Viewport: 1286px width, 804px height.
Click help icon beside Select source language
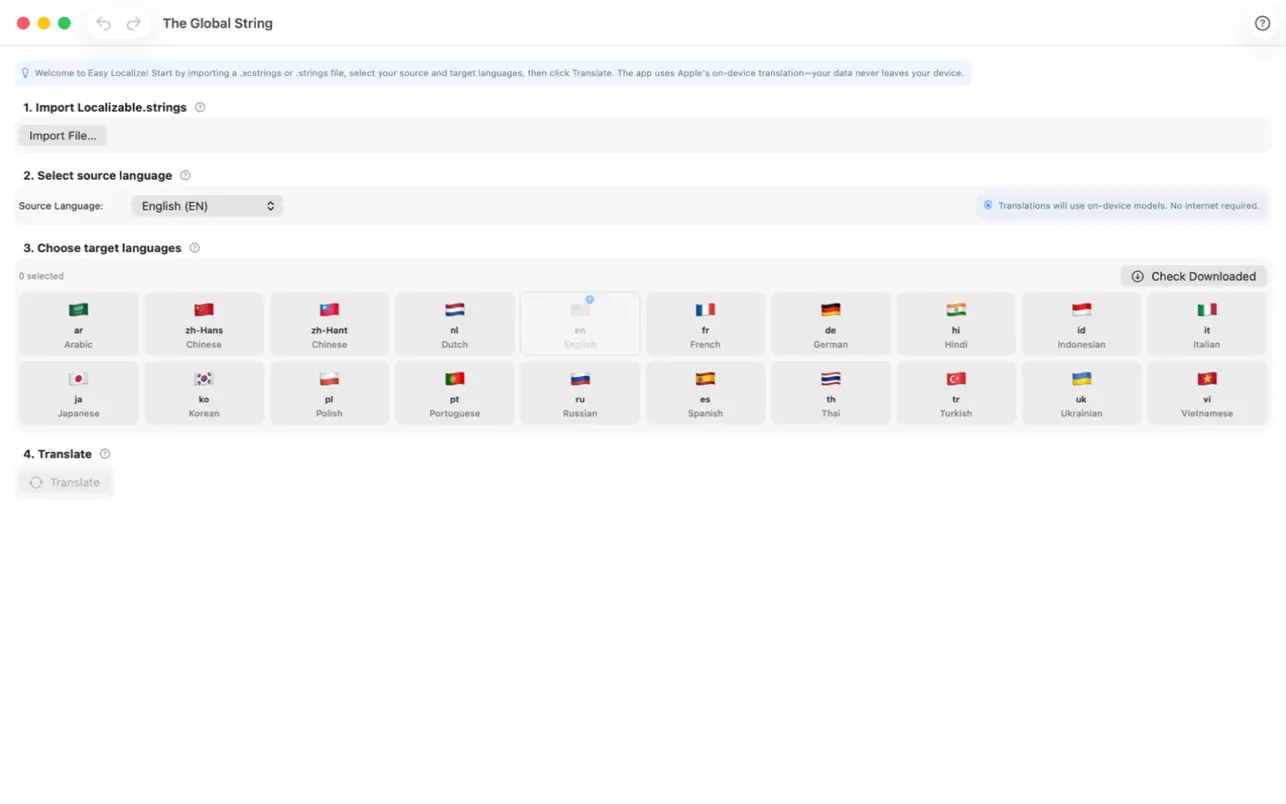(x=185, y=175)
